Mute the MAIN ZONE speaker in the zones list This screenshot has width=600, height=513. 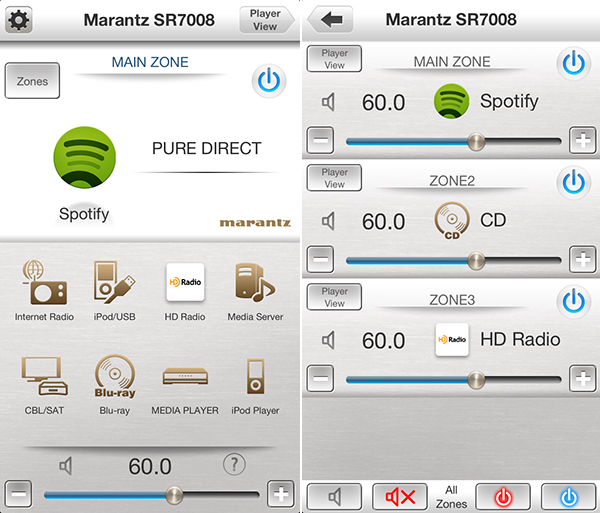[x=328, y=103]
